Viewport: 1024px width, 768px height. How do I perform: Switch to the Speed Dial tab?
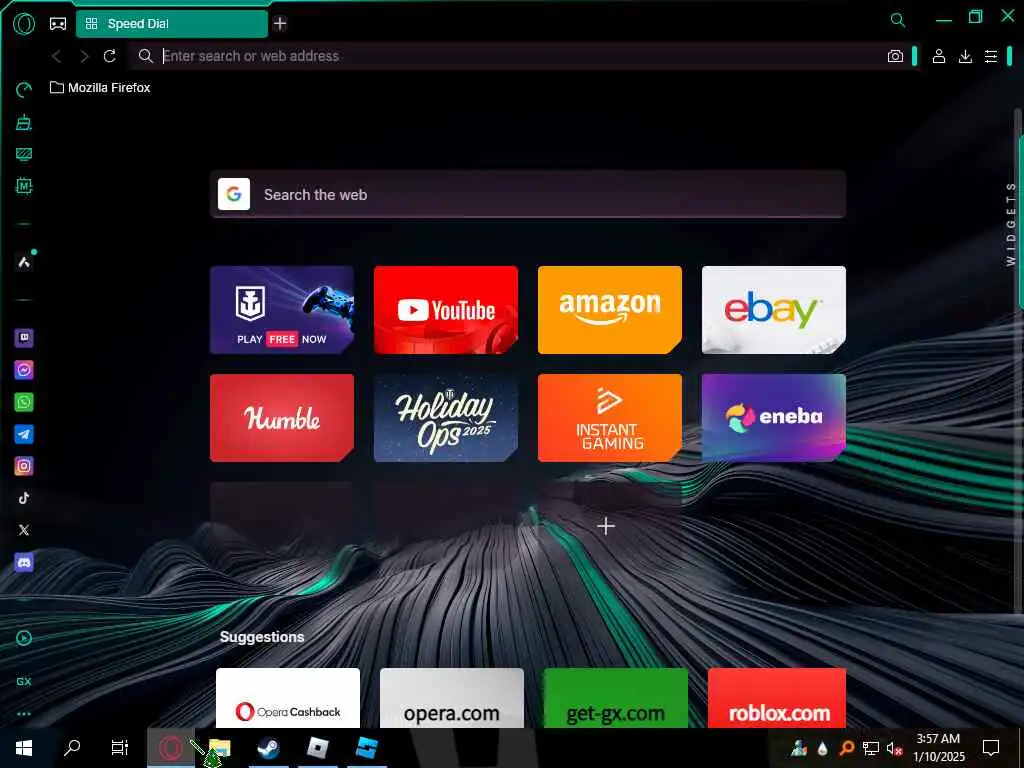[x=172, y=24]
